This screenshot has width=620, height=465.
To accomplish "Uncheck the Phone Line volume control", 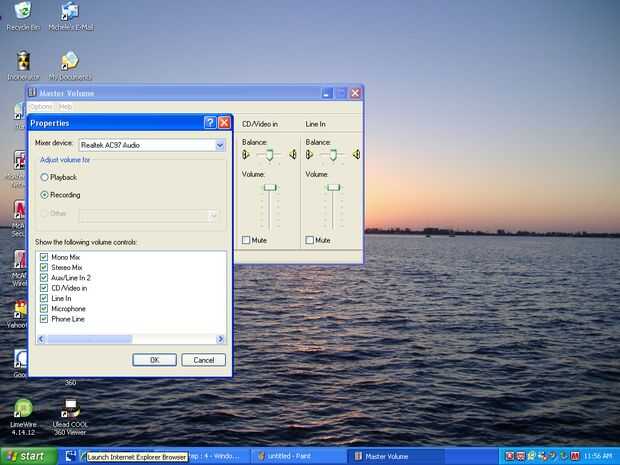I will pyautogui.click(x=44, y=319).
